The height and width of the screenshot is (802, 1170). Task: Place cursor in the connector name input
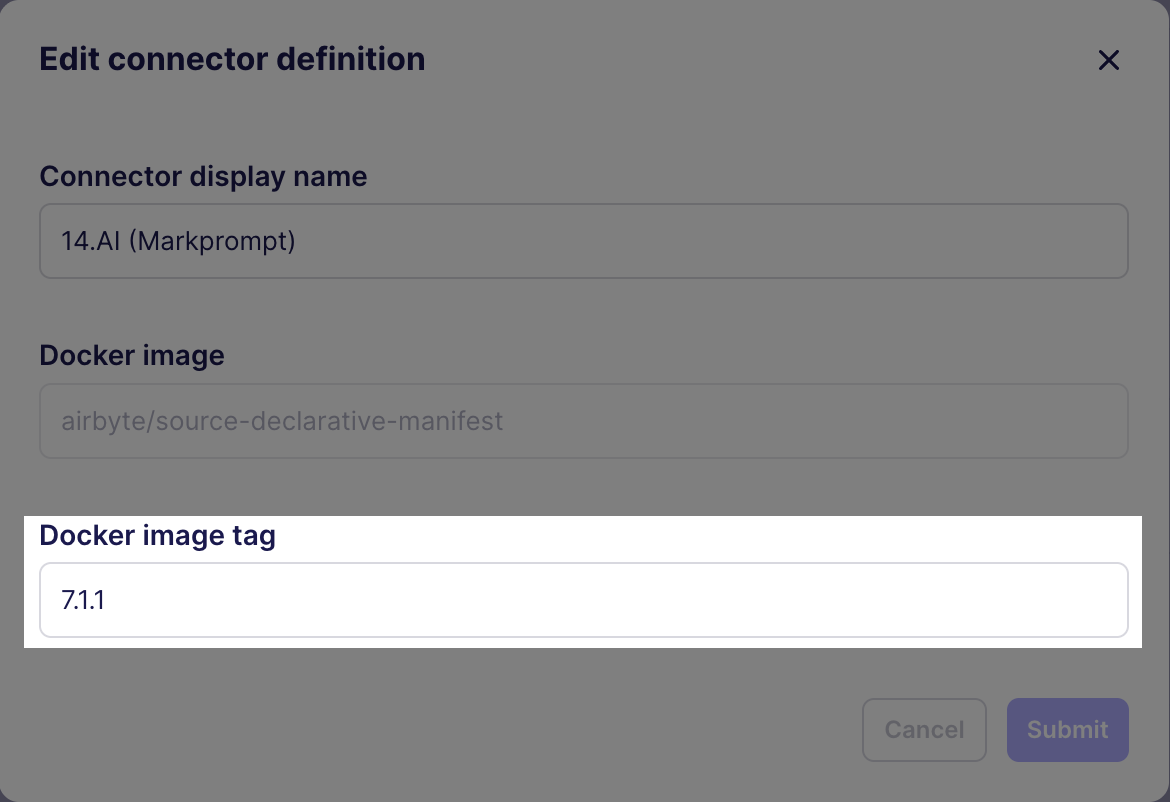[x=584, y=241]
